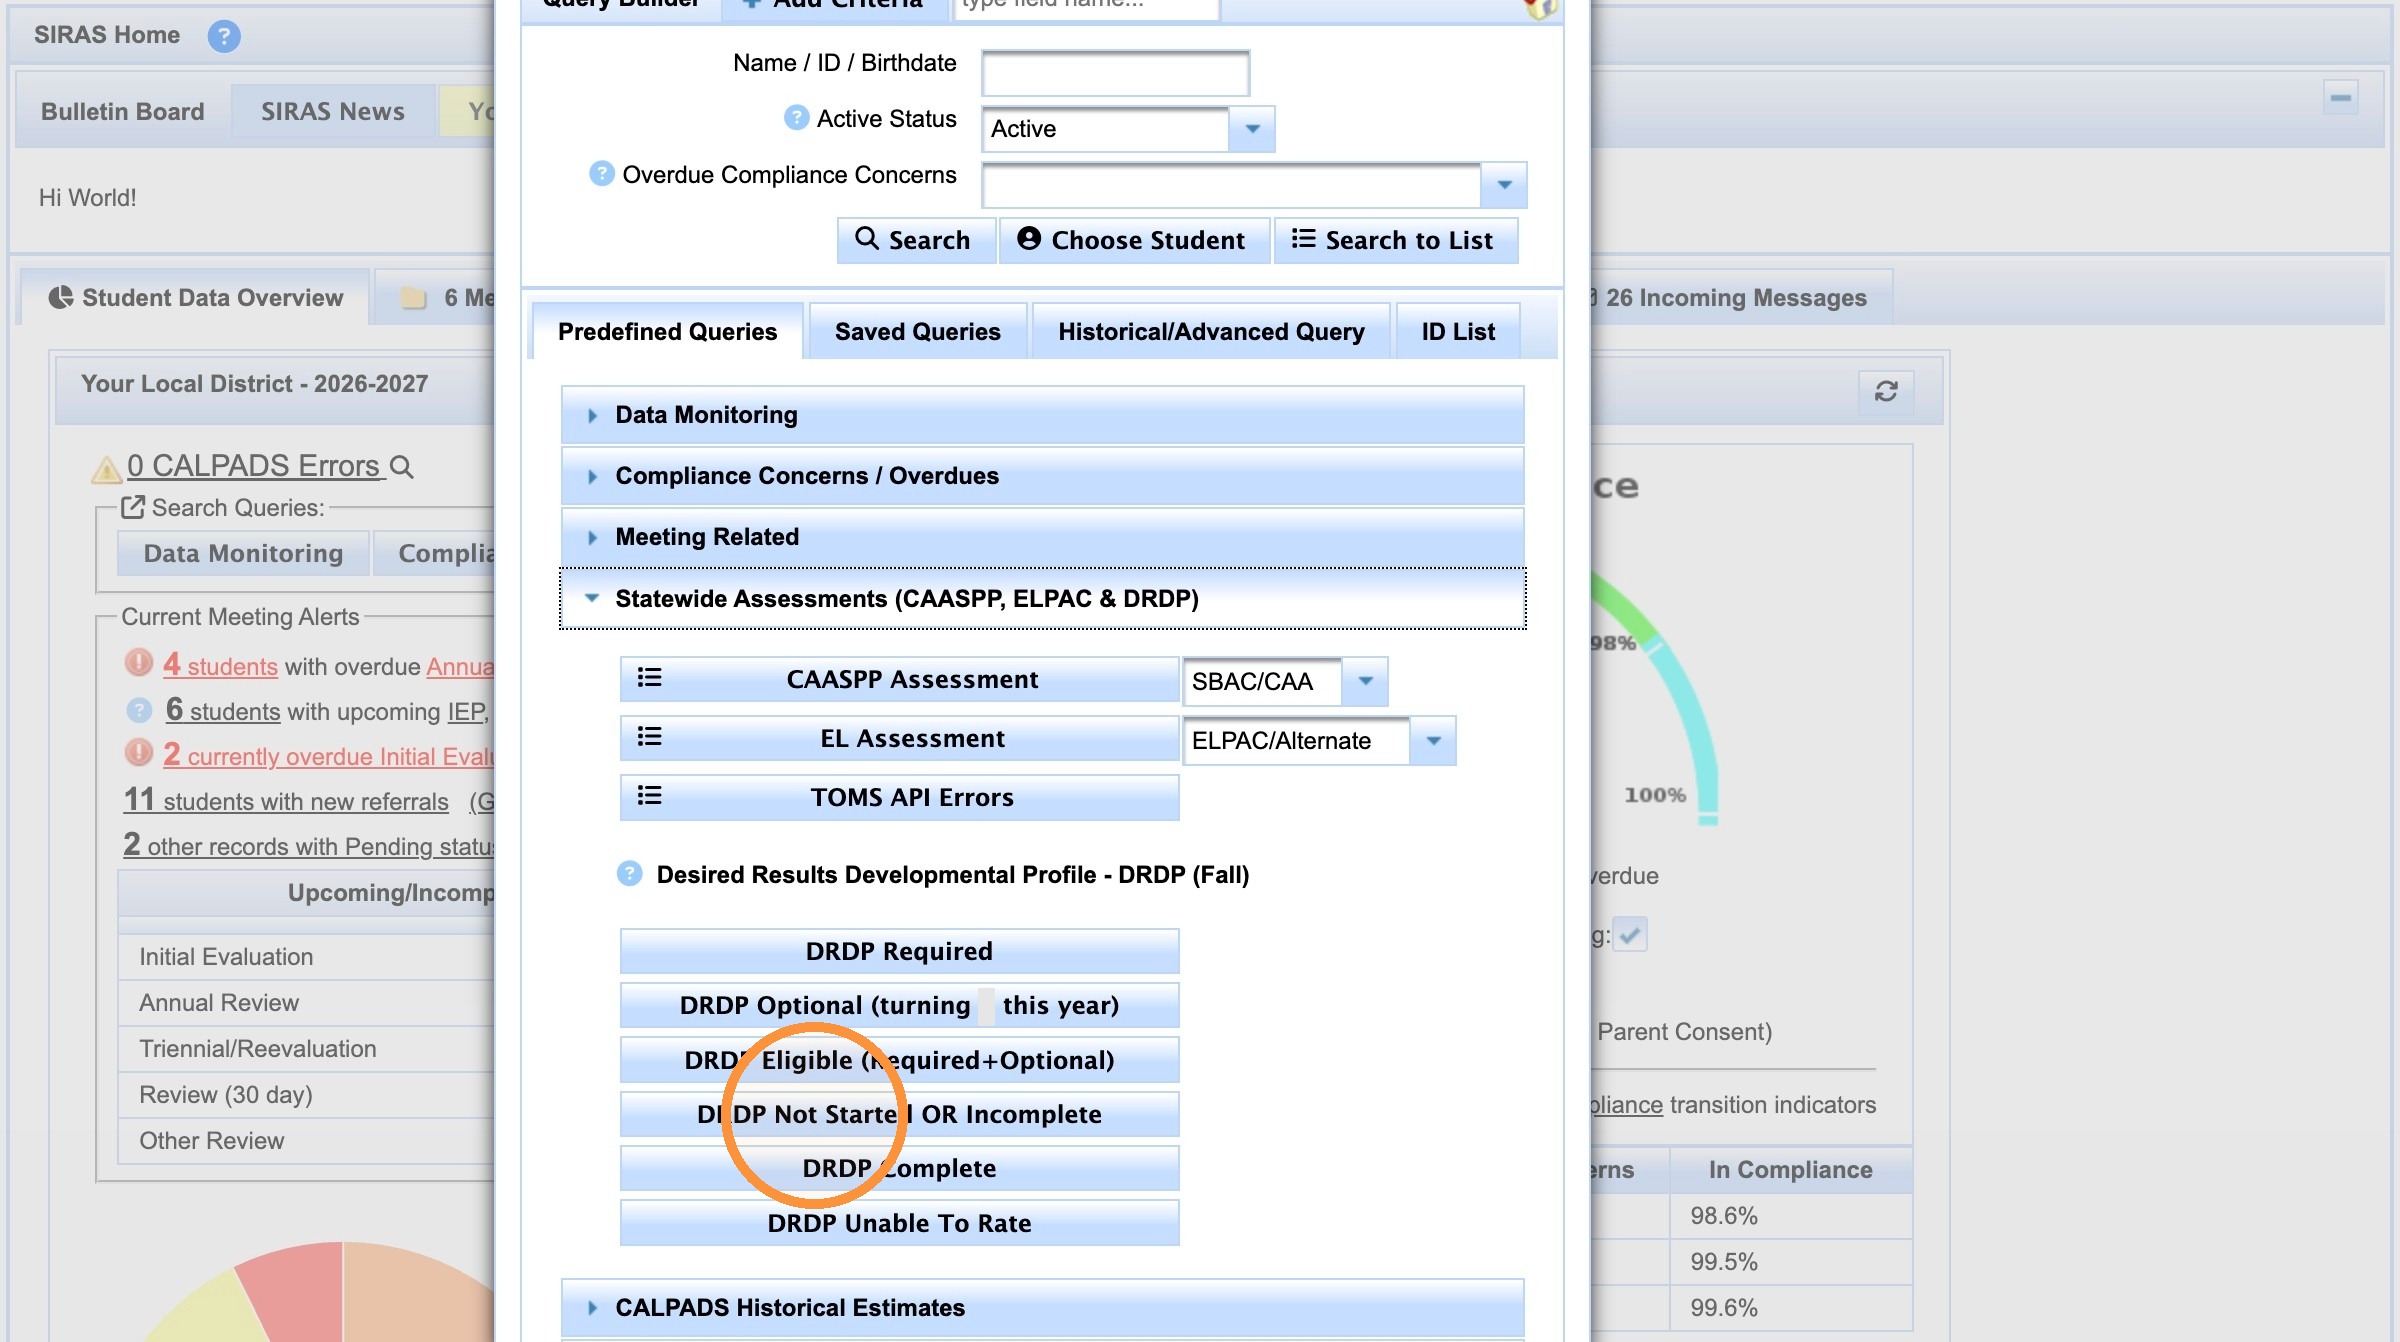
Task: Click the magnifier beside CALPADS Errors
Action: 402,467
